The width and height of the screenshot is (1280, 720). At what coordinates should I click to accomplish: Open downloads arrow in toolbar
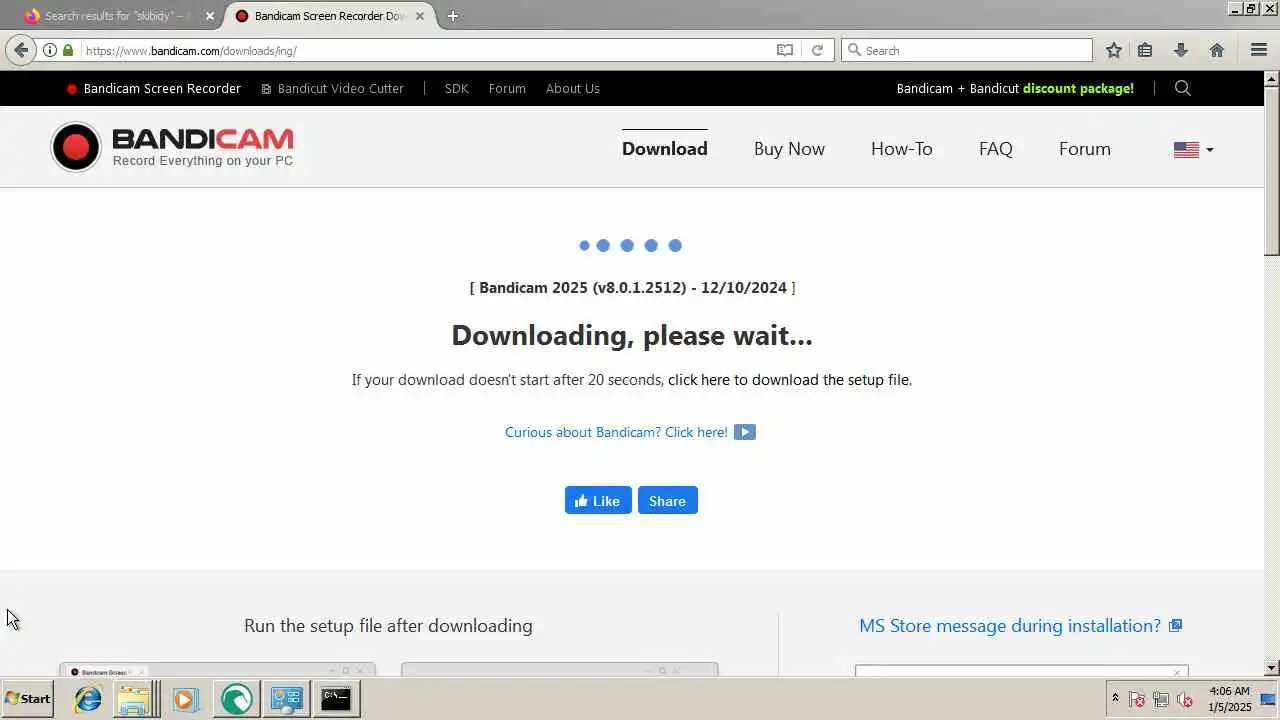(x=1180, y=50)
